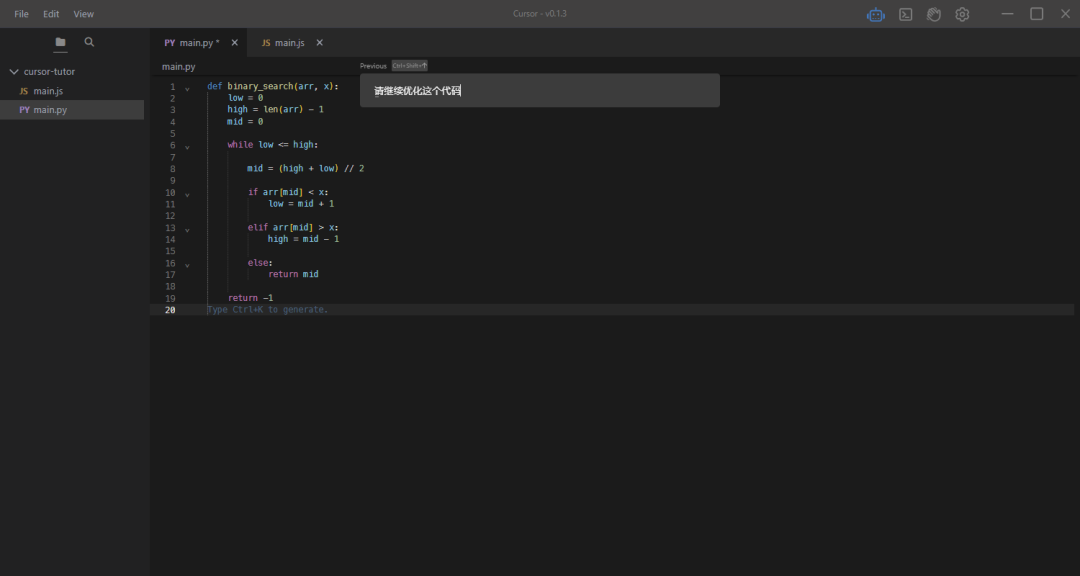Viewport: 1080px width, 576px height.
Task: Click 'Type Ctrl+K to generate.' placeholder line
Action: pos(268,310)
